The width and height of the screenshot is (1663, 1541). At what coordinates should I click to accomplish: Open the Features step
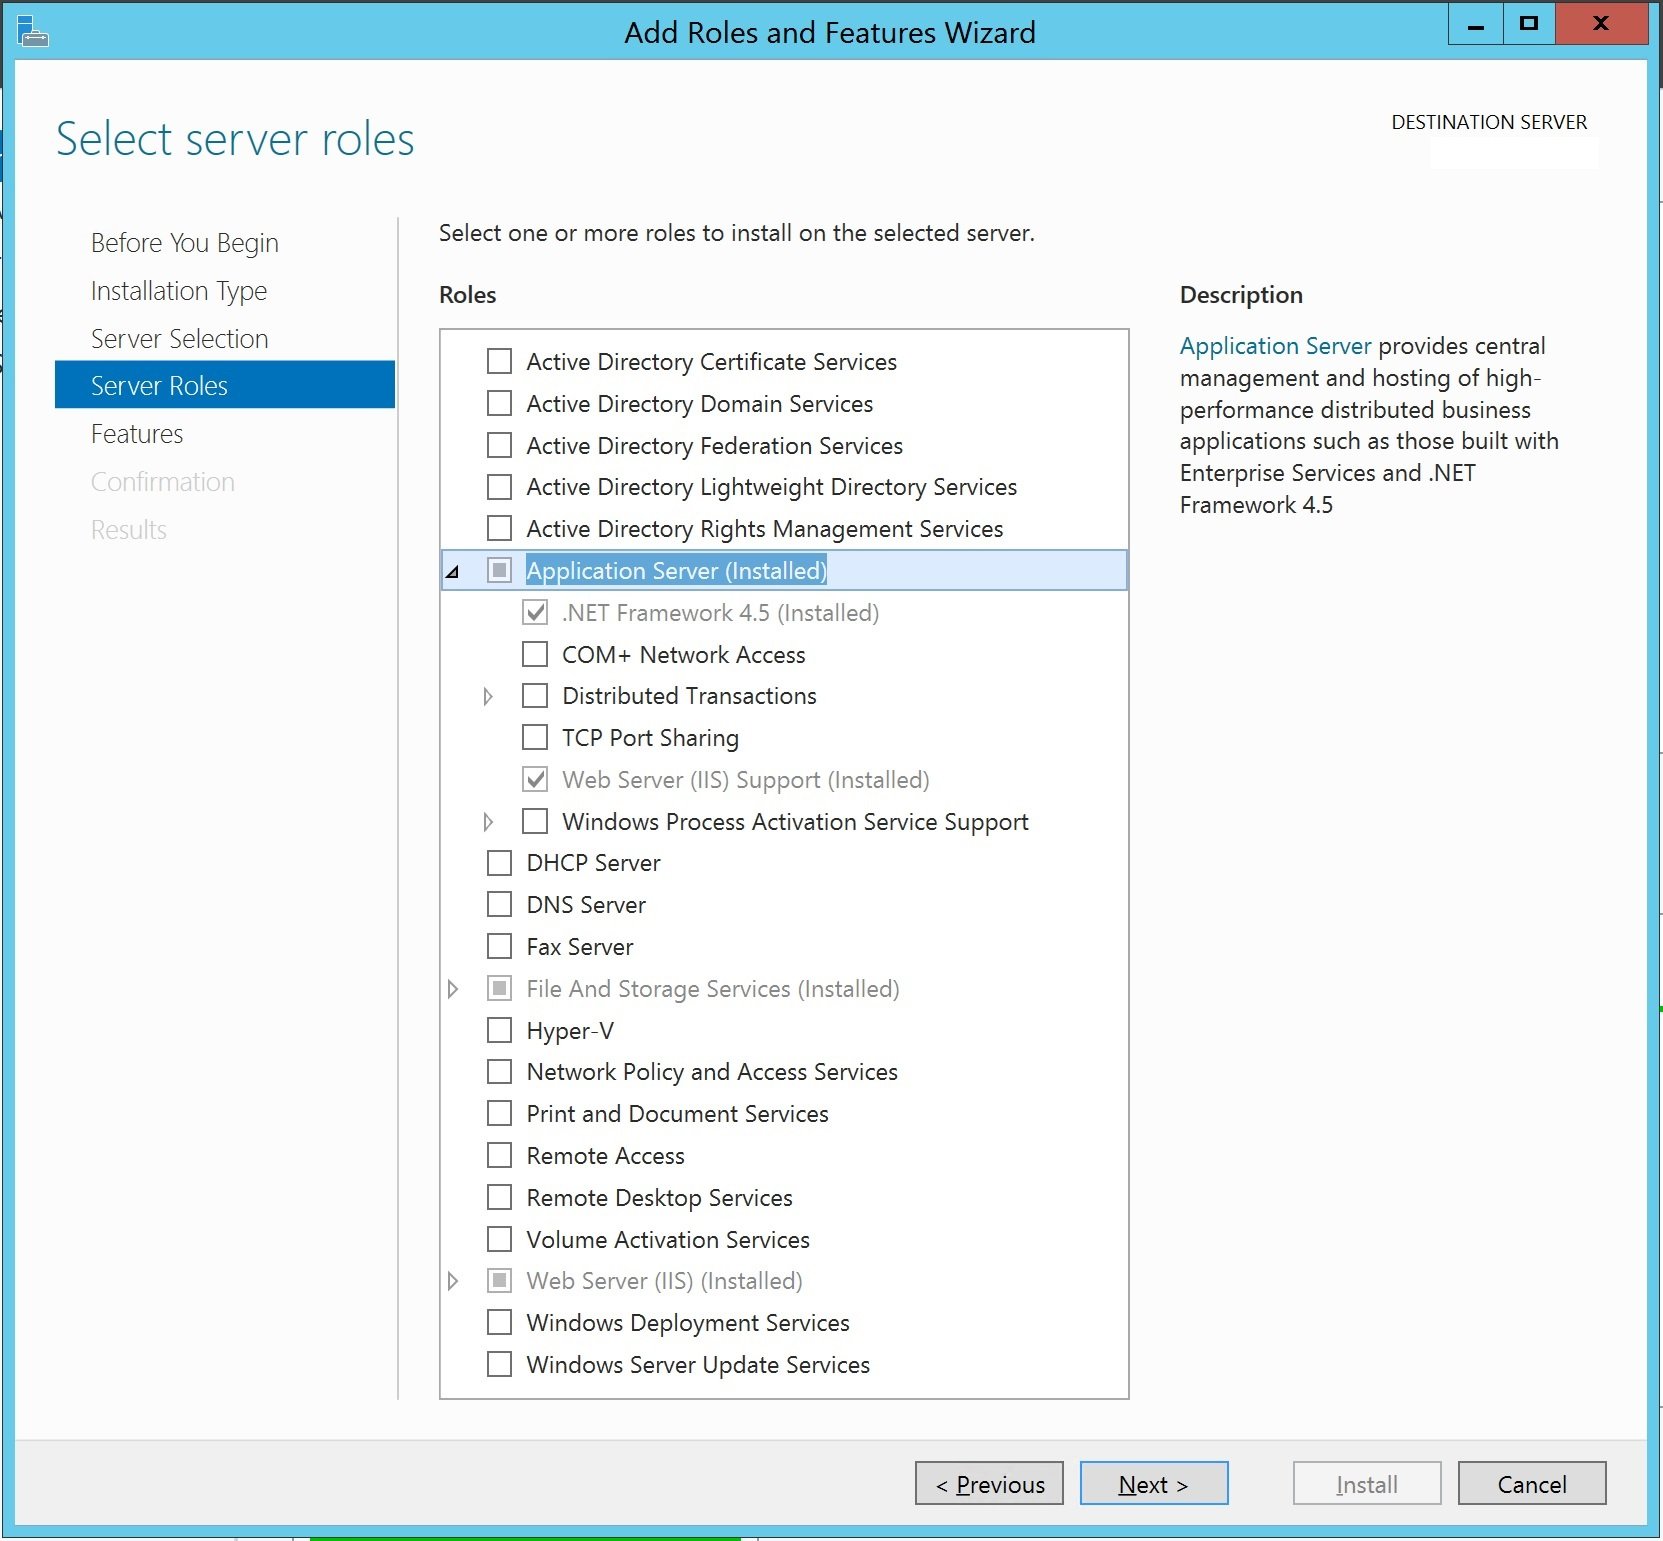point(137,434)
